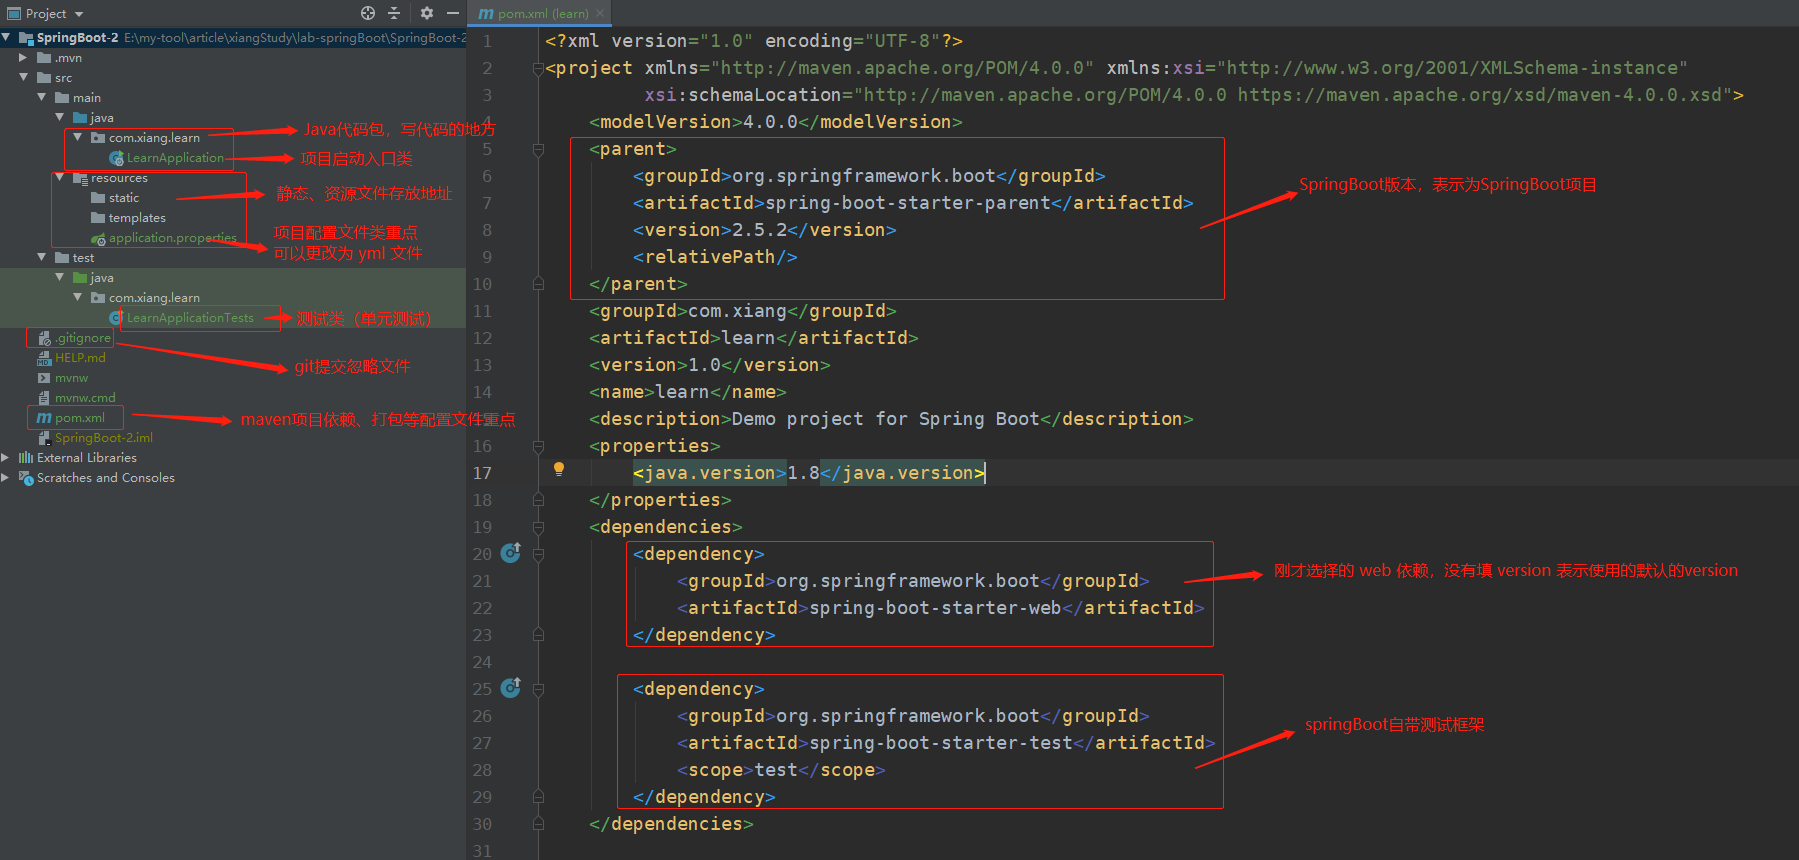
Task: Click the templates folder icon
Action: point(98,218)
